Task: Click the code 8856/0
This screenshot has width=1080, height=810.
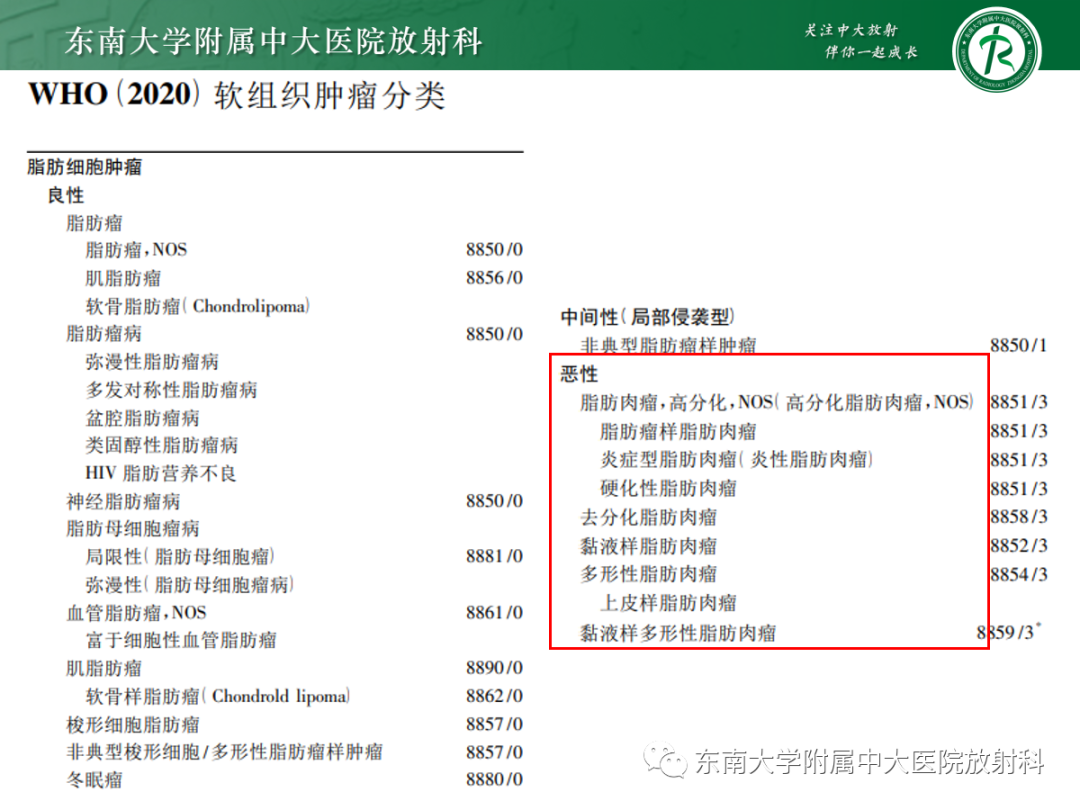Action: tap(494, 278)
